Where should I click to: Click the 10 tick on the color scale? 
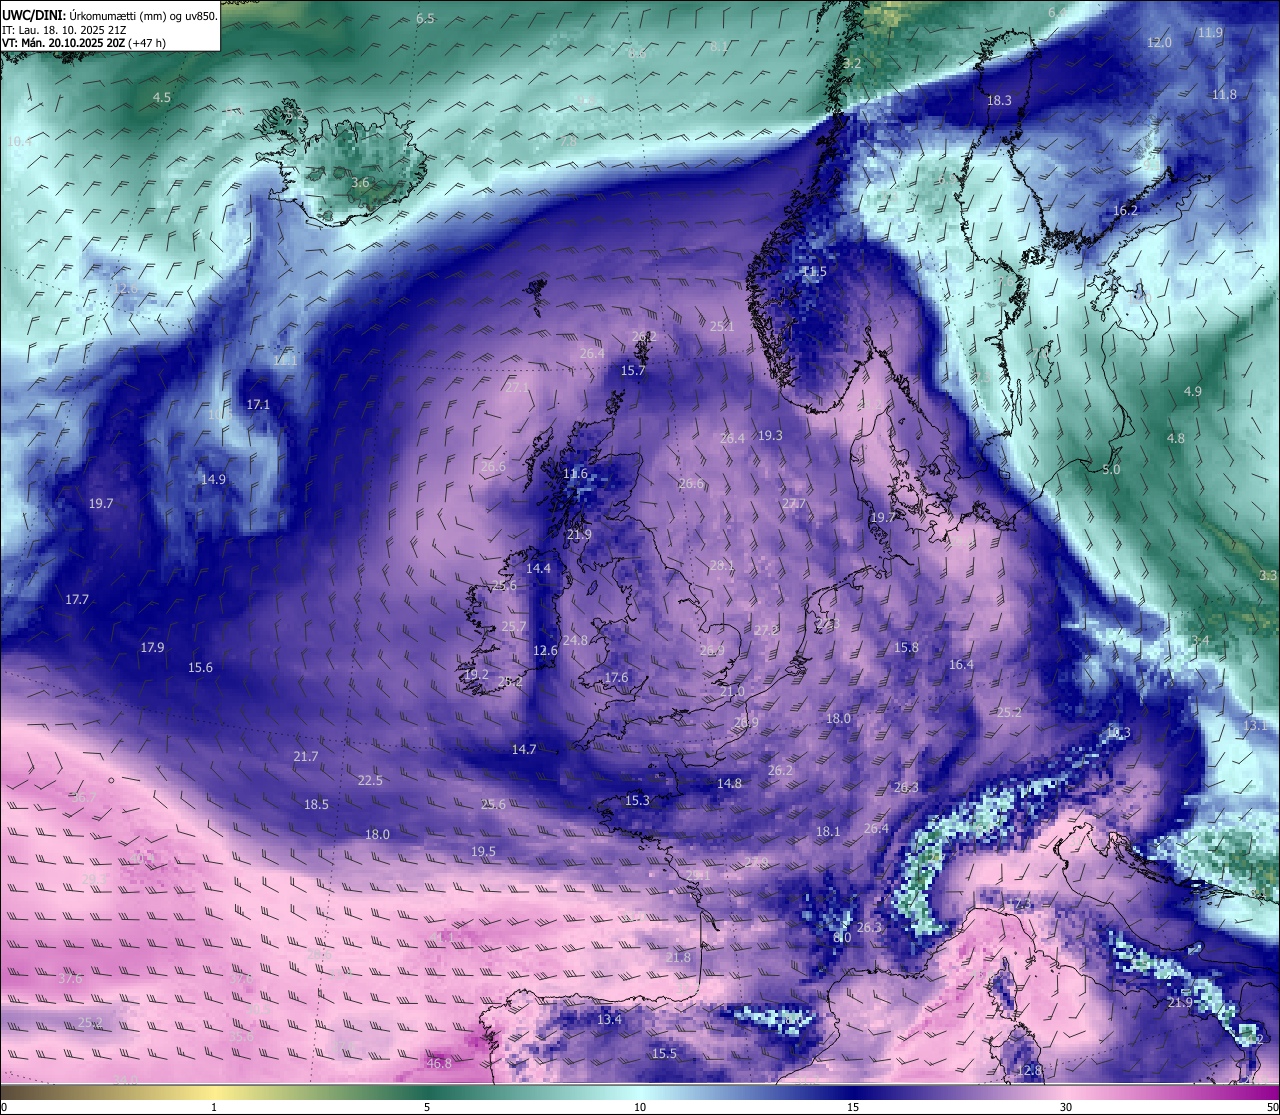pos(640,1107)
